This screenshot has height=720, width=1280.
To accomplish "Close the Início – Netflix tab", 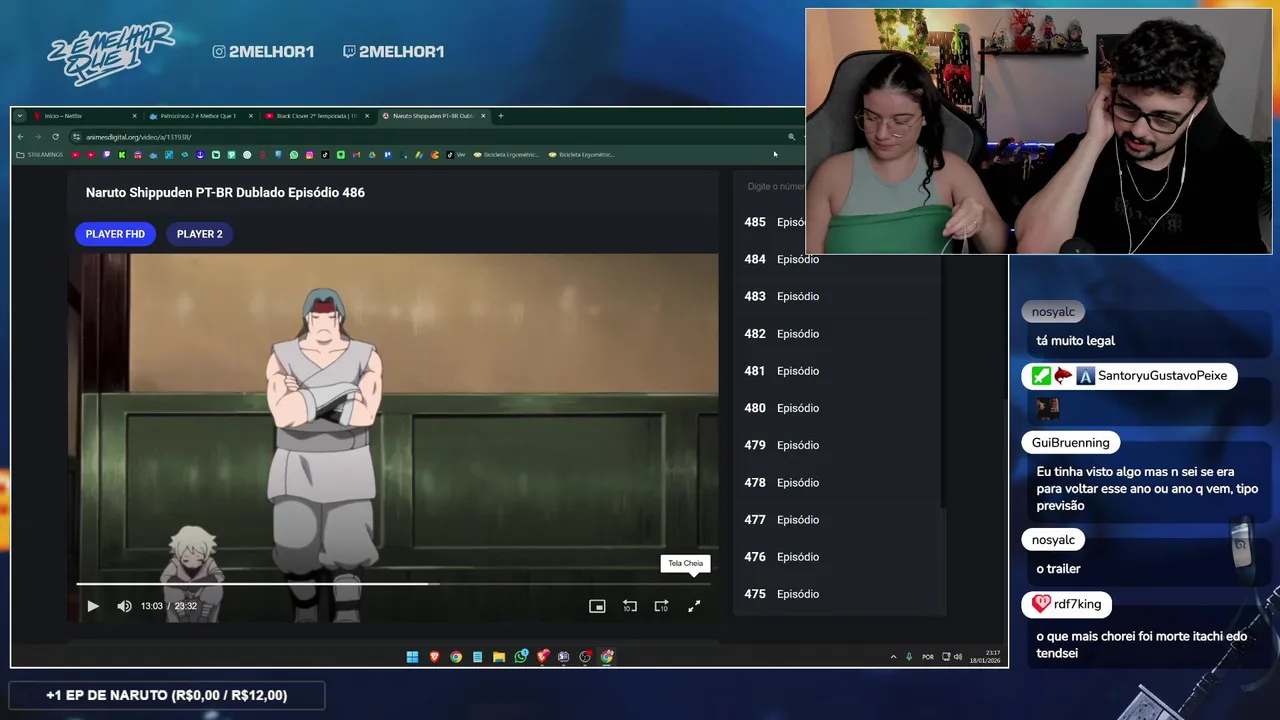I will coord(134,116).
